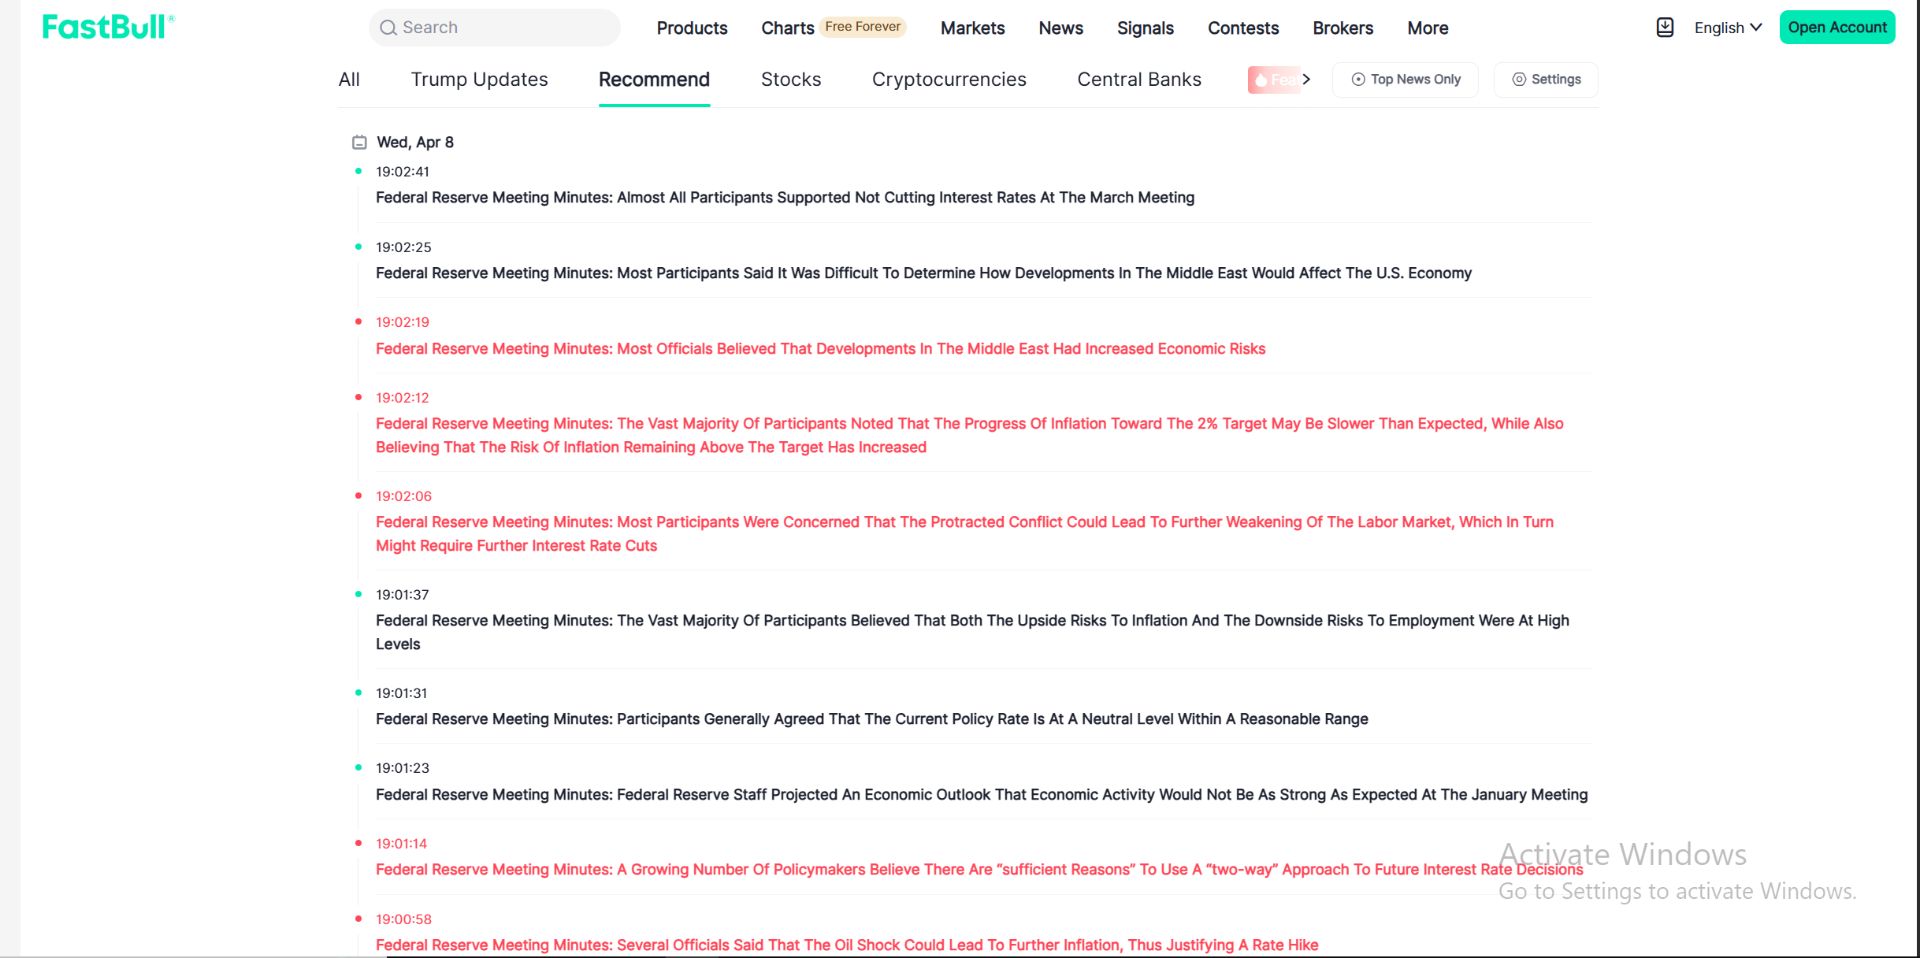Click the Open Account button

pos(1836,28)
